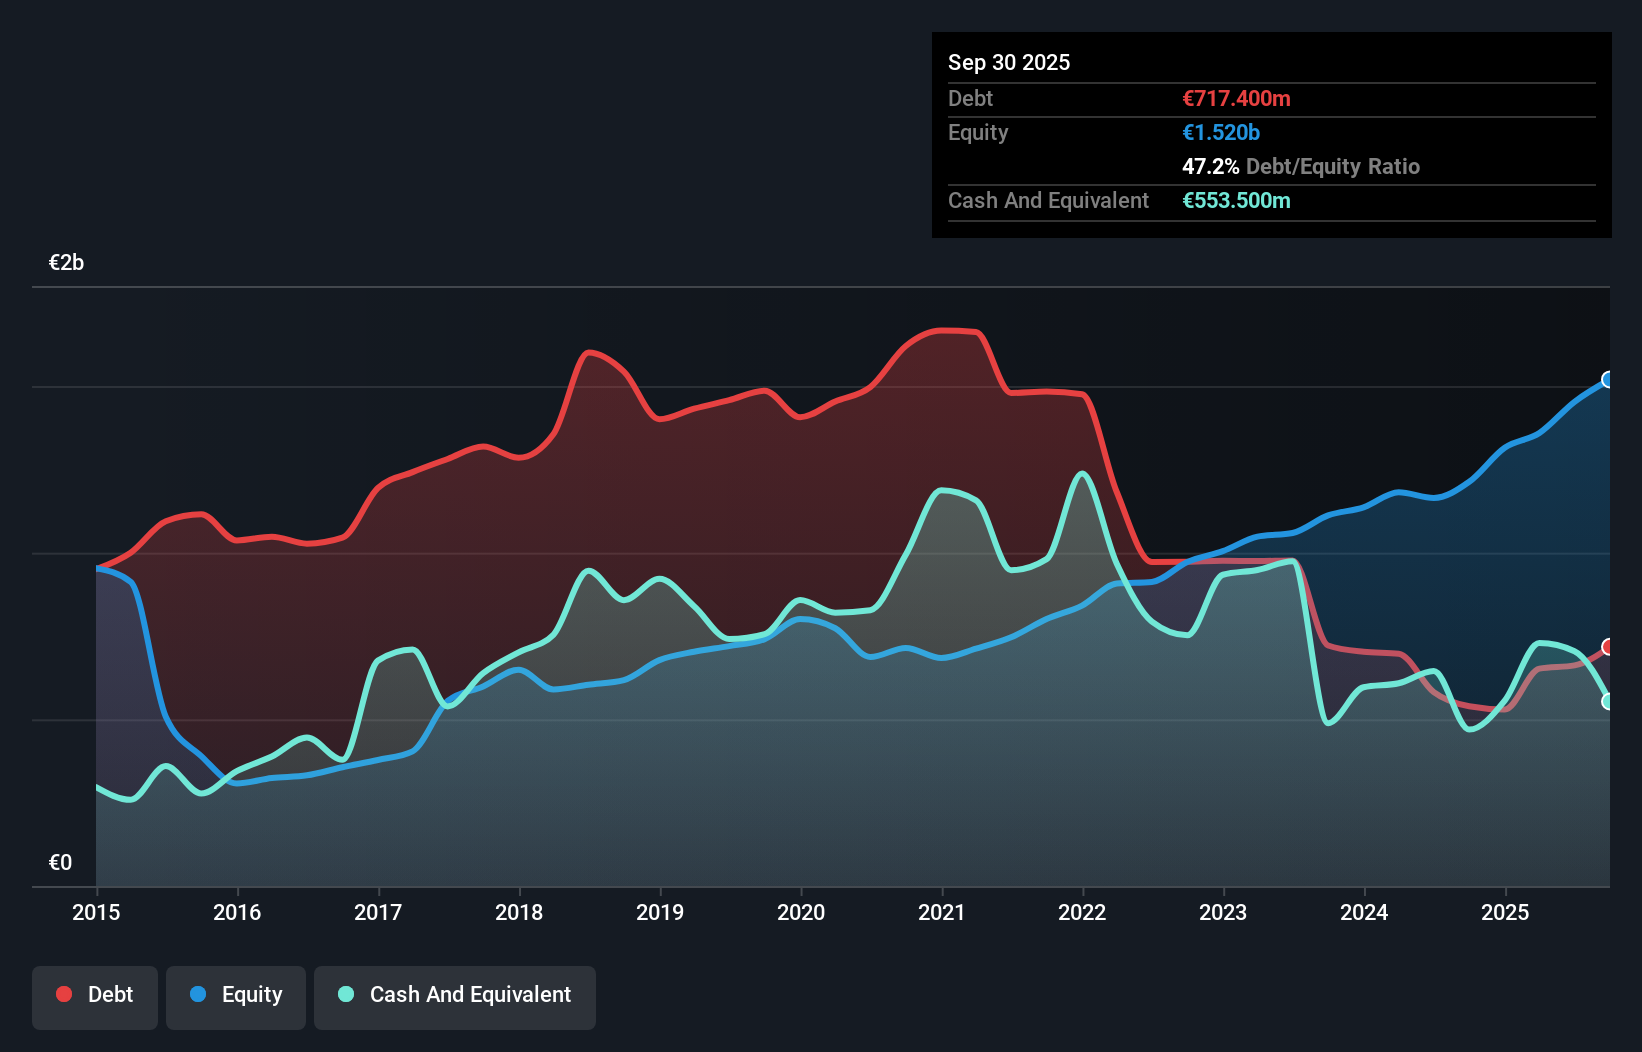
Task: Click the teal Cash And Equivalent legend dot
Action: (344, 994)
